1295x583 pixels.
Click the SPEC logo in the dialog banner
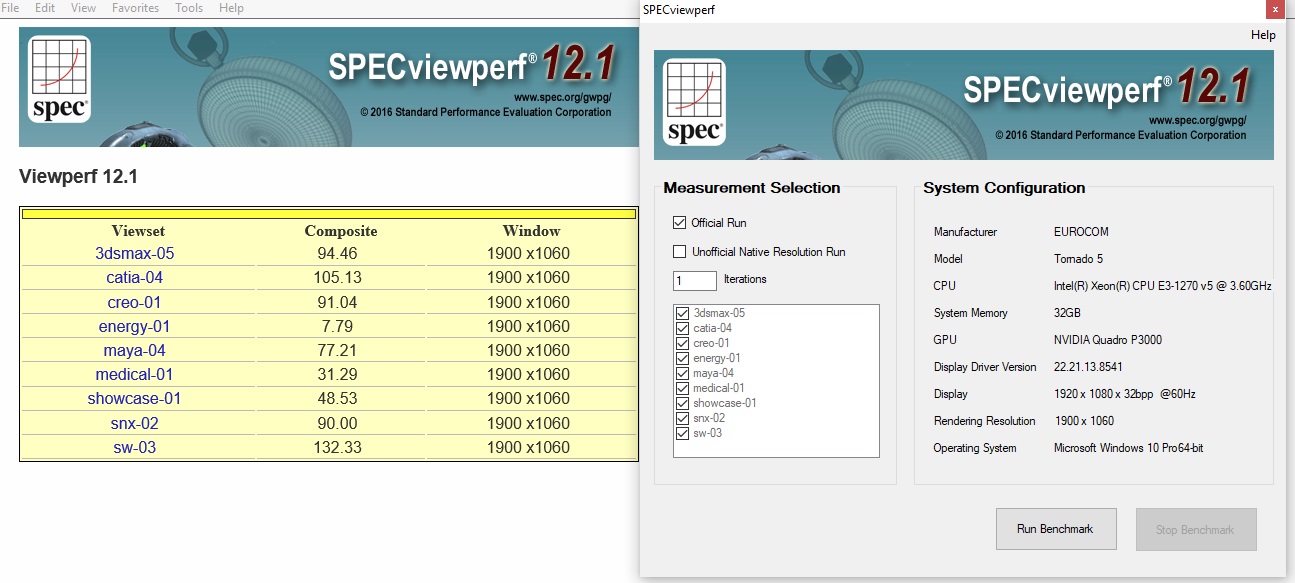click(696, 103)
